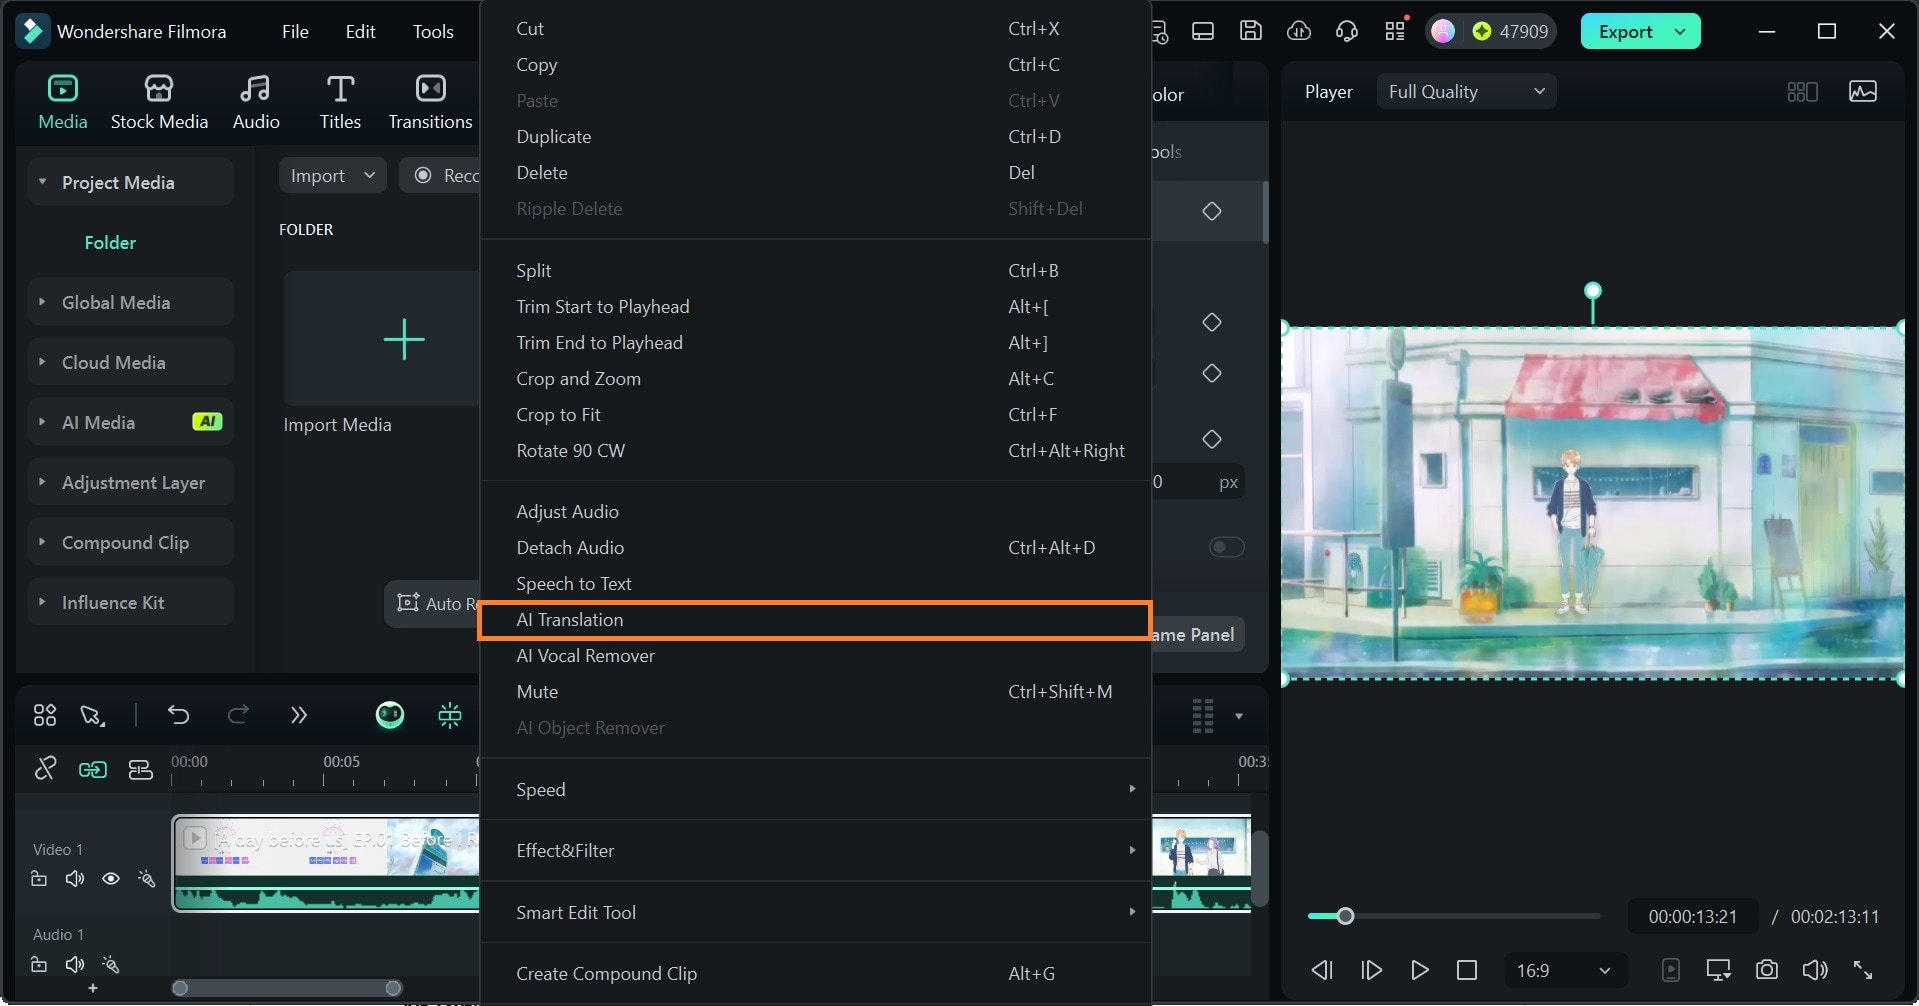This screenshot has height=1006, width=1919.
Task: Lock the Audio 1 track
Action: coord(39,965)
